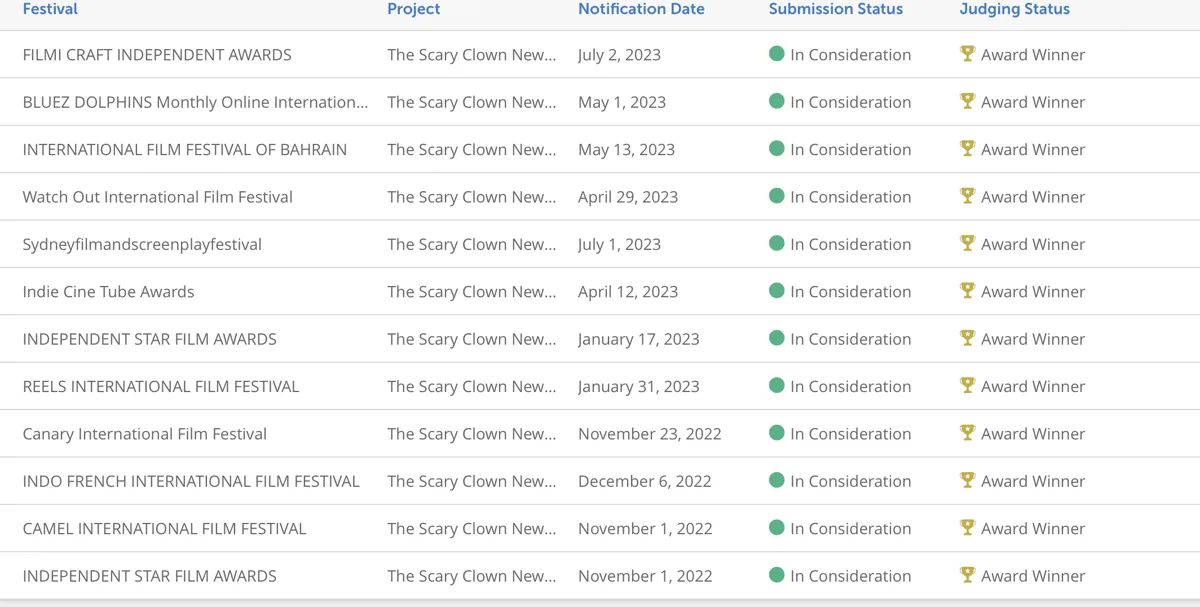
Task: Open INDO FRENCH INTERNATIONAL FILM FESTIVAL
Action: [x=191, y=481]
